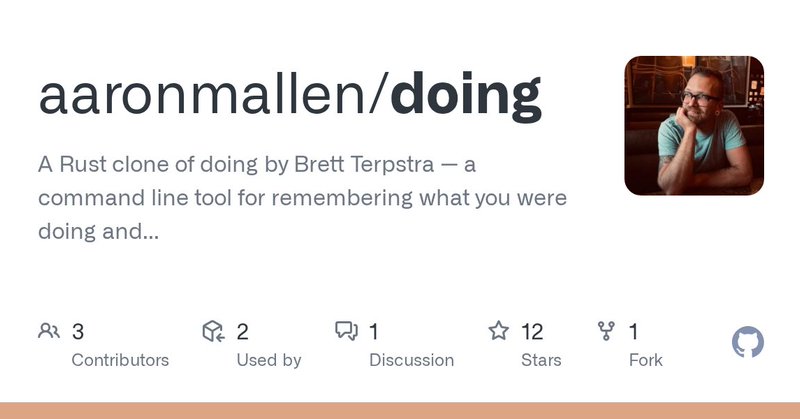Viewport: 800px width, 419px height.
Task: Click the Contributors people icon
Action: click(x=49, y=331)
